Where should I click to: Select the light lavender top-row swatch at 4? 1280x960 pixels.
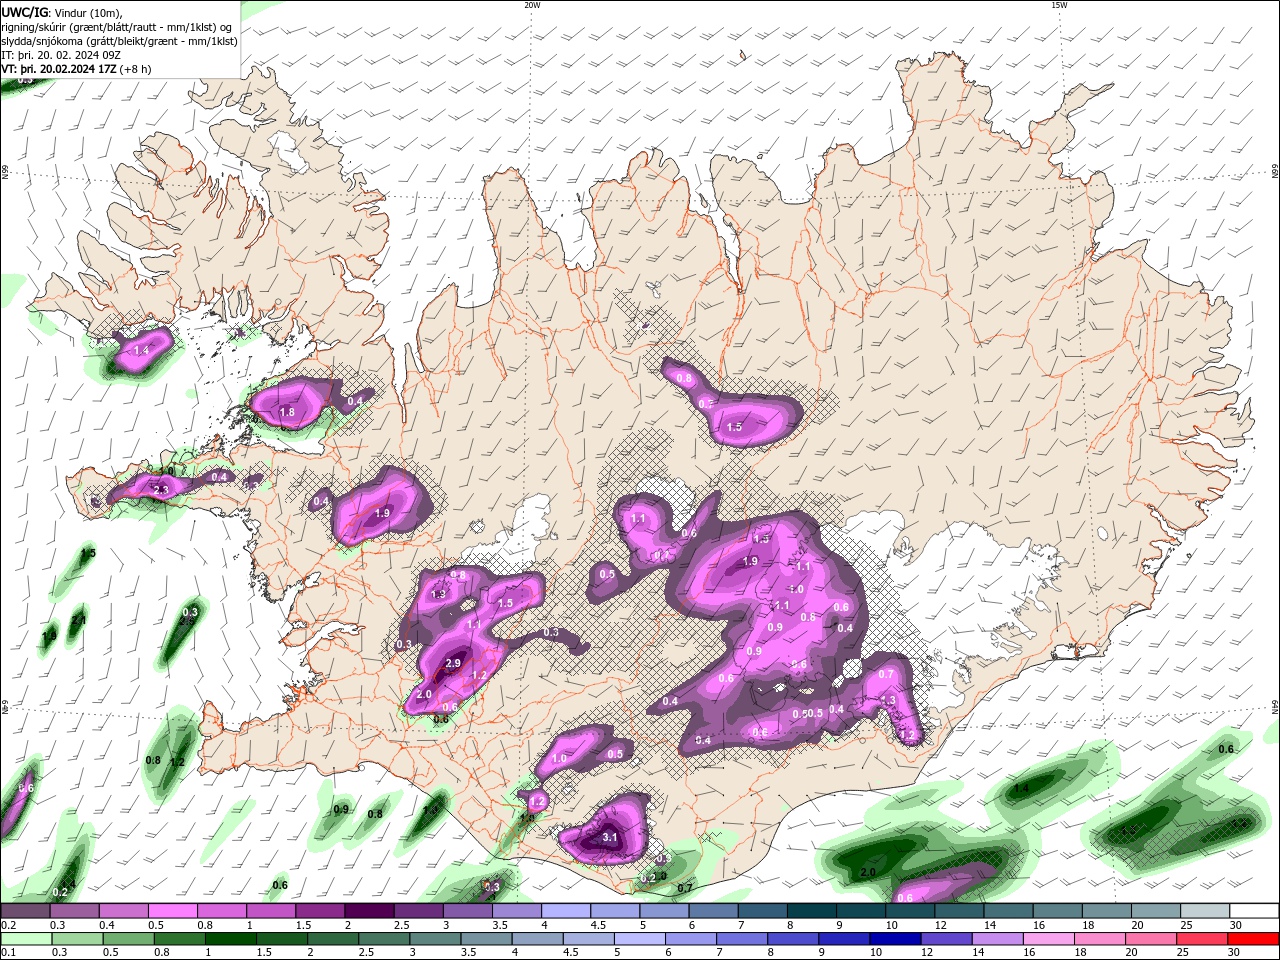[565, 911]
